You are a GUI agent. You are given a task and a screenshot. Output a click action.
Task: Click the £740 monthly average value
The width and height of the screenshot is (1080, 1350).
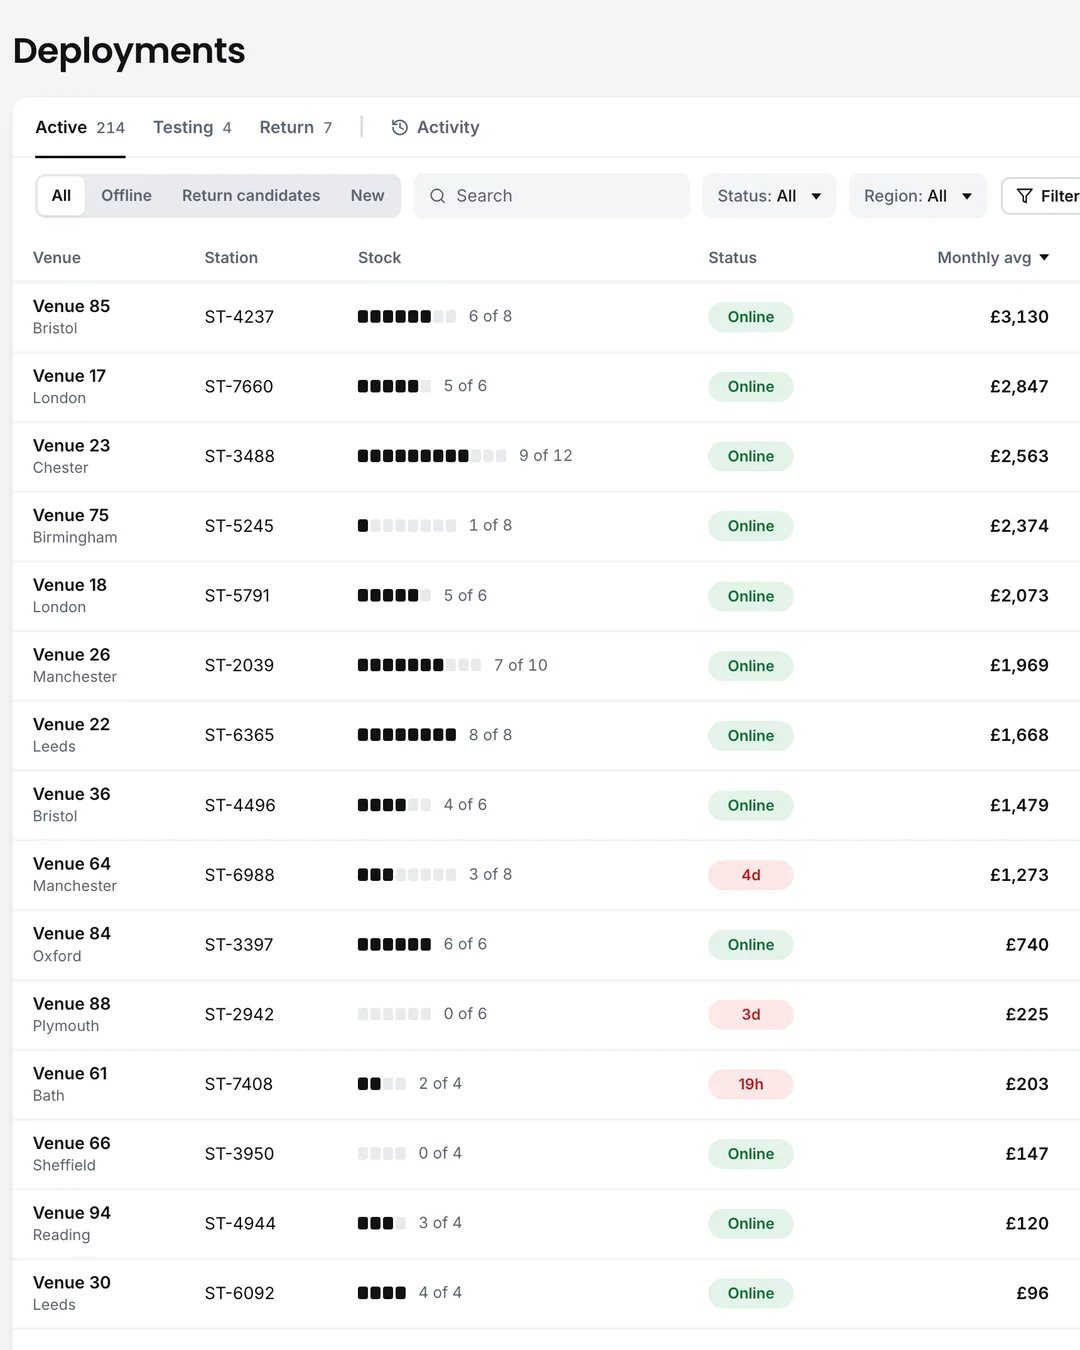point(1027,945)
